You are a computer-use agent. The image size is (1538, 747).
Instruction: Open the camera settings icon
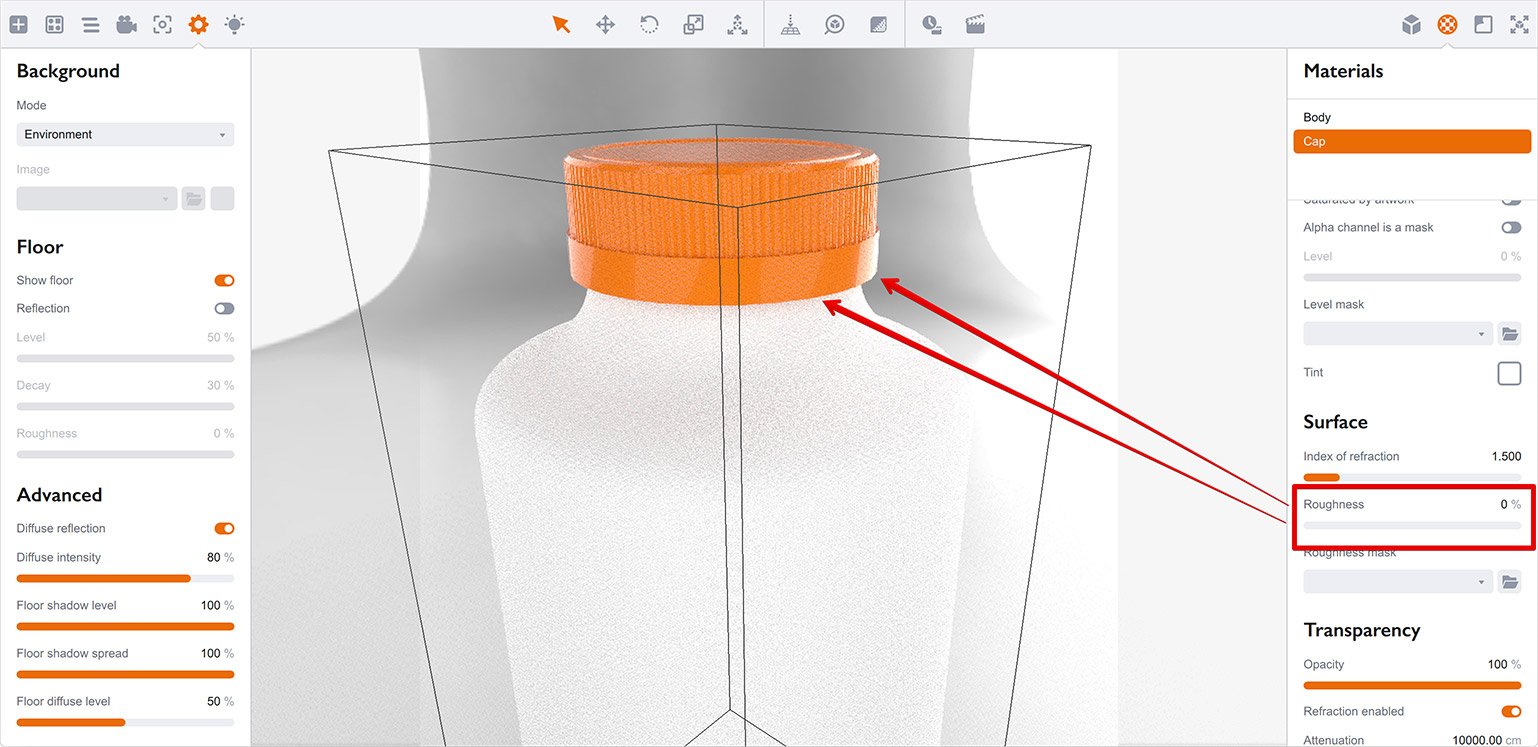click(126, 24)
